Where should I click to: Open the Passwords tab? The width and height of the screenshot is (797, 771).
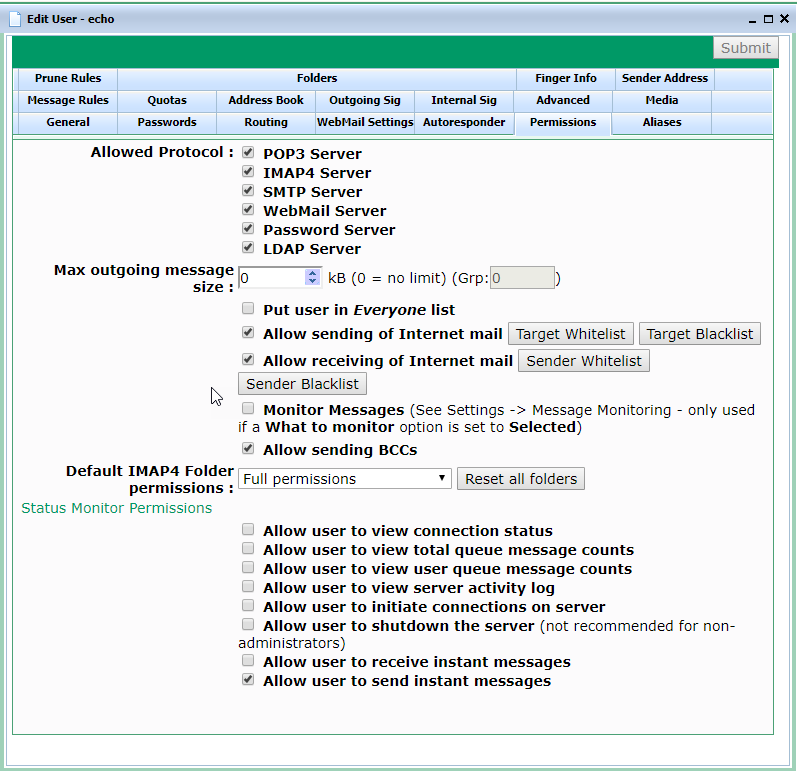coord(167,122)
